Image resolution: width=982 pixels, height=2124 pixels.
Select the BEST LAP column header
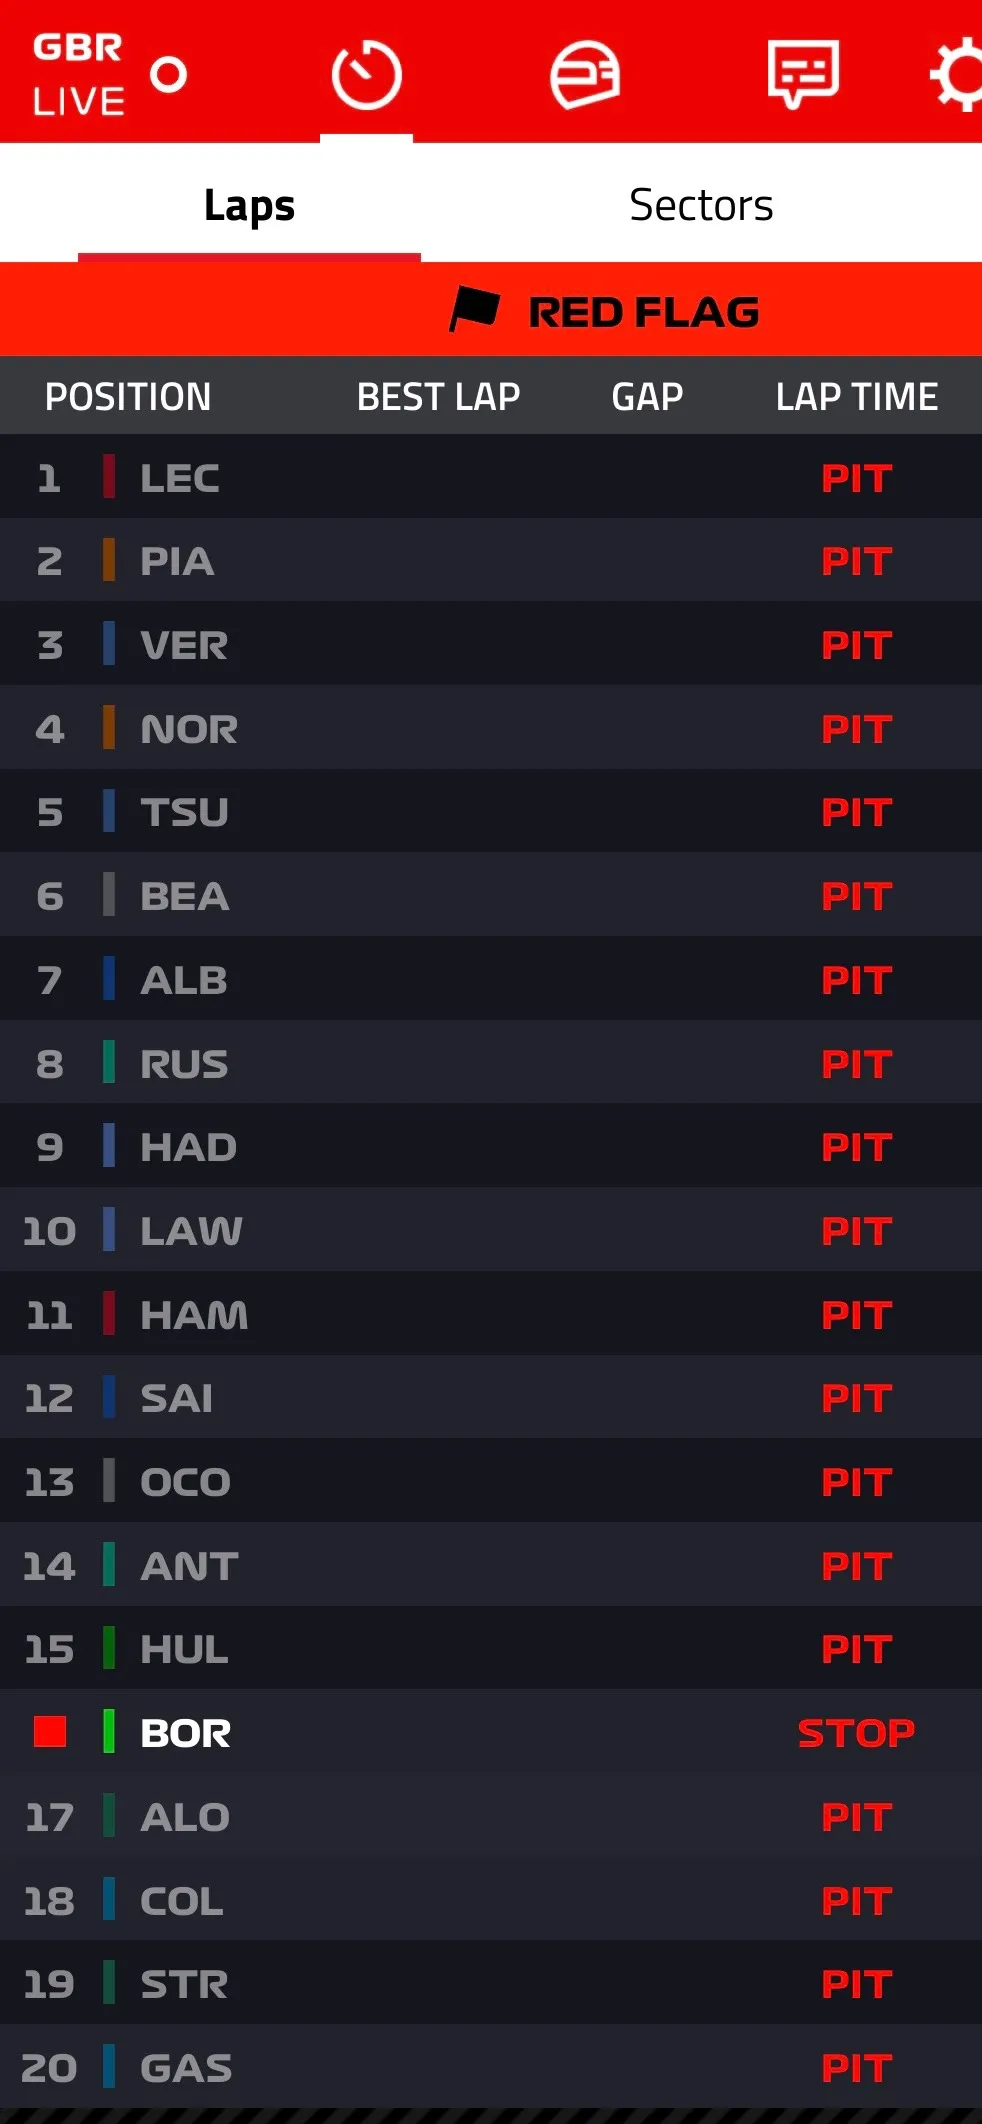click(438, 396)
